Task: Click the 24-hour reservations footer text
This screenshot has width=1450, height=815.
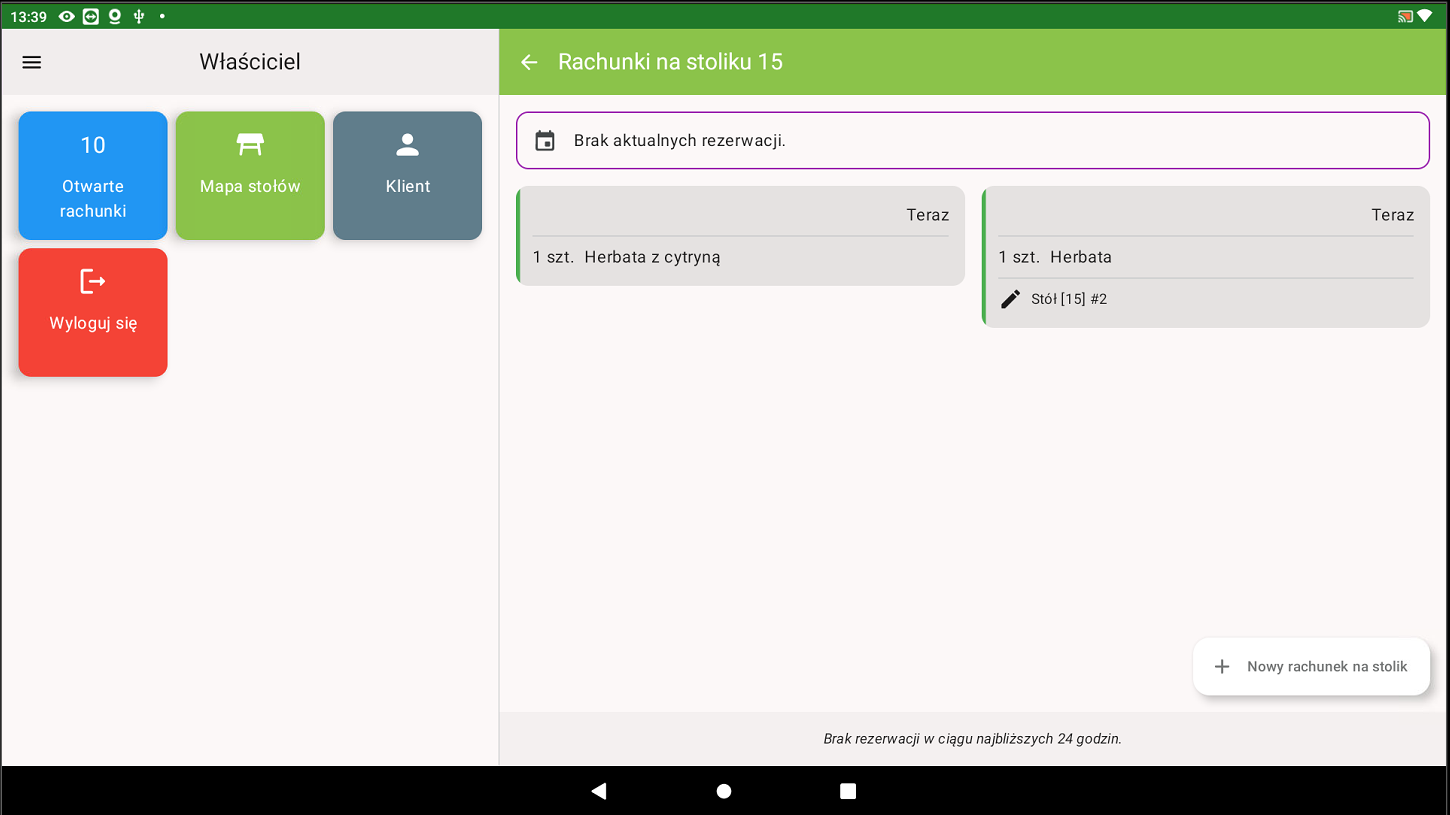Action: coord(972,739)
